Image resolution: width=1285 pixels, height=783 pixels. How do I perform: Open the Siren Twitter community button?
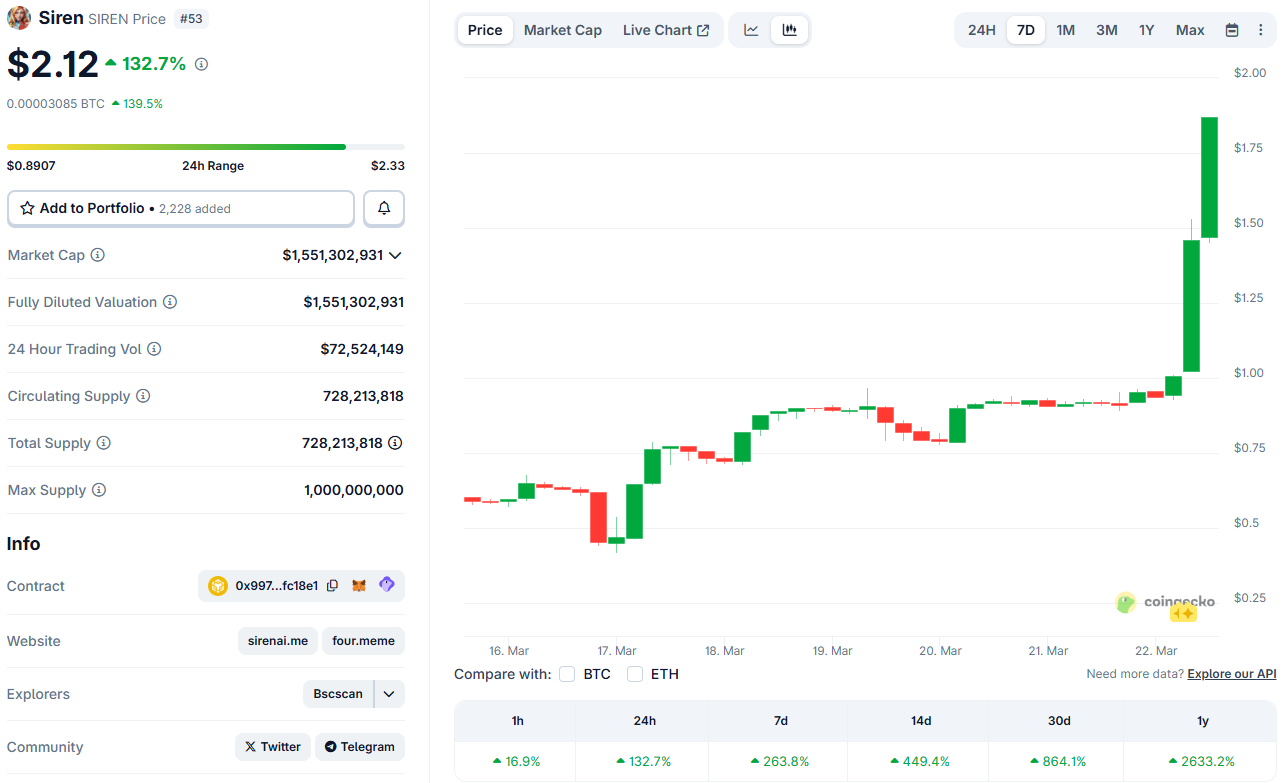coord(272,746)
